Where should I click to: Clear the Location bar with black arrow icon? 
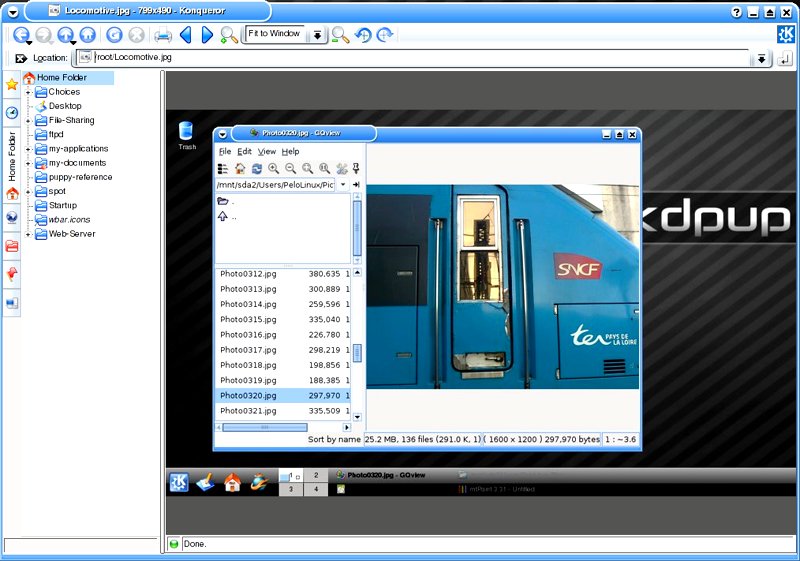point(21,58)
